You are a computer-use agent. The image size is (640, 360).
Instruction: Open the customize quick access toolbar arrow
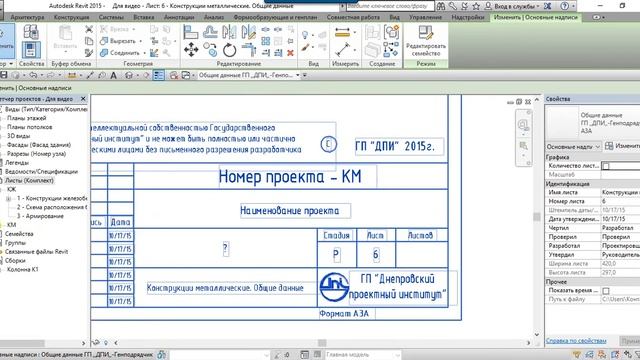click(x=304, y=75)
